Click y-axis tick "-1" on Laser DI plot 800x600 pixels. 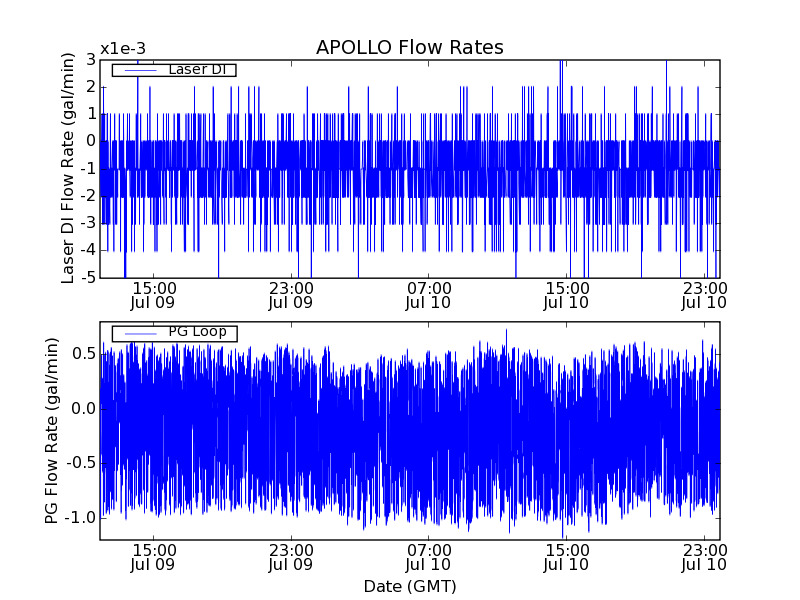(x=89, y=169)
